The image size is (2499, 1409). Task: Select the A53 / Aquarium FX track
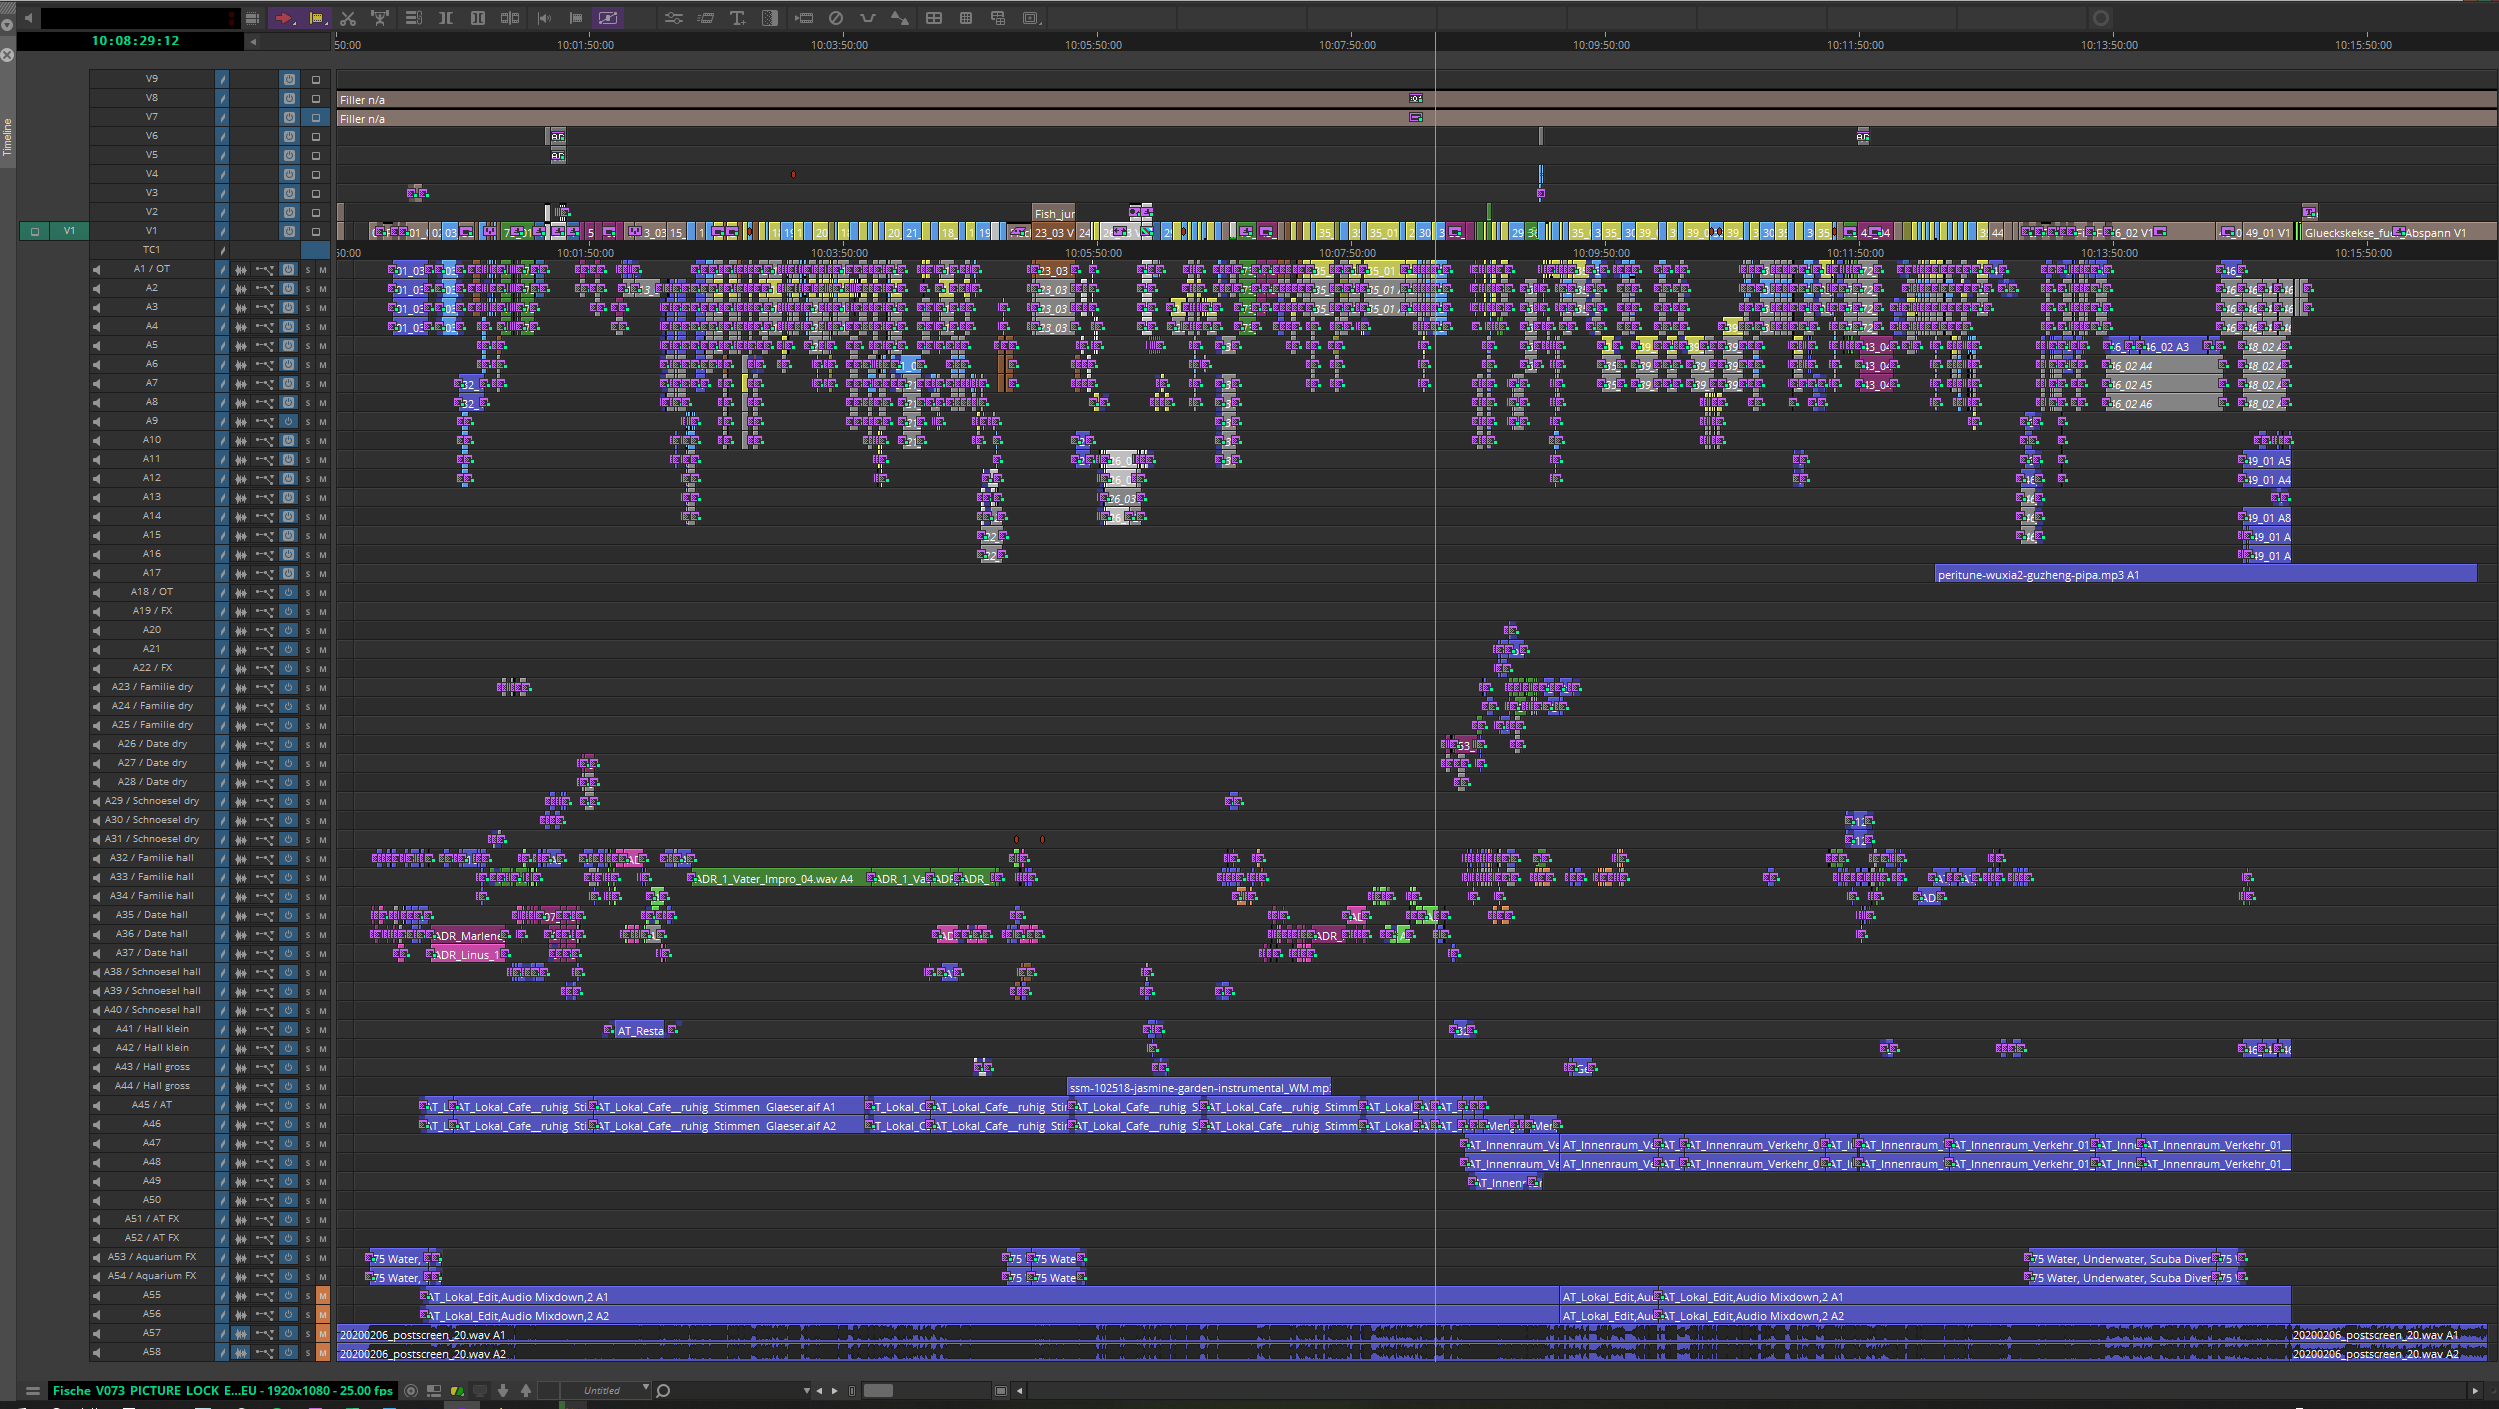point(152,1257)
